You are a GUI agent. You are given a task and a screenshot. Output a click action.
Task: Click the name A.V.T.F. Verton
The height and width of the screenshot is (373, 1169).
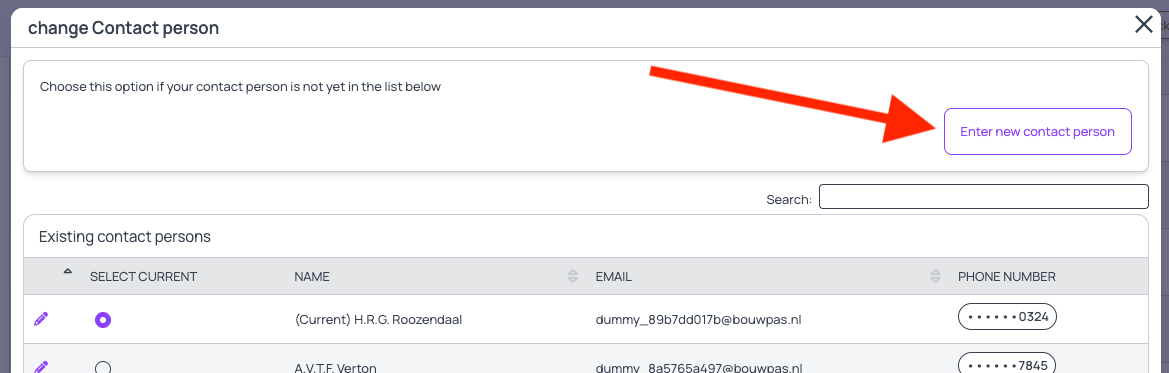[x=335, y=368]
